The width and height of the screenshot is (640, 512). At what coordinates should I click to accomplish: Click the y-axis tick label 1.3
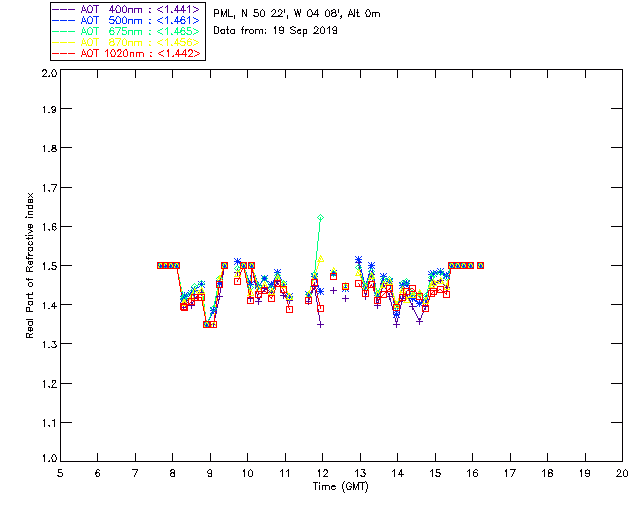point(49,344)
